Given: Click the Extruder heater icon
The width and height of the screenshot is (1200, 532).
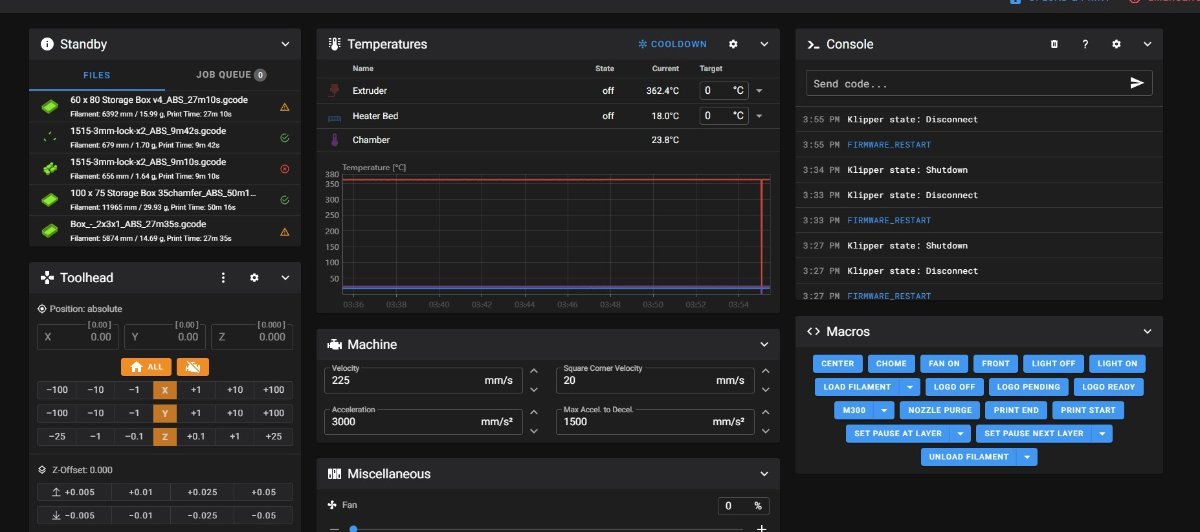Looking at the screenshot, I should coord(334,90).
